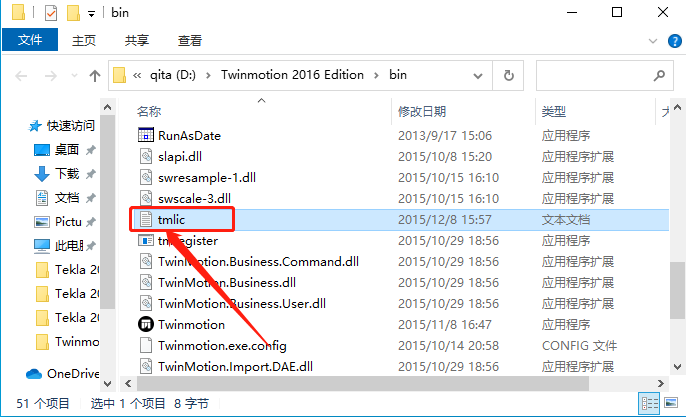Sort by the 修改日期 column header
Screen dimensions: 686x417
pyautogui.click(x=422, y=112)
